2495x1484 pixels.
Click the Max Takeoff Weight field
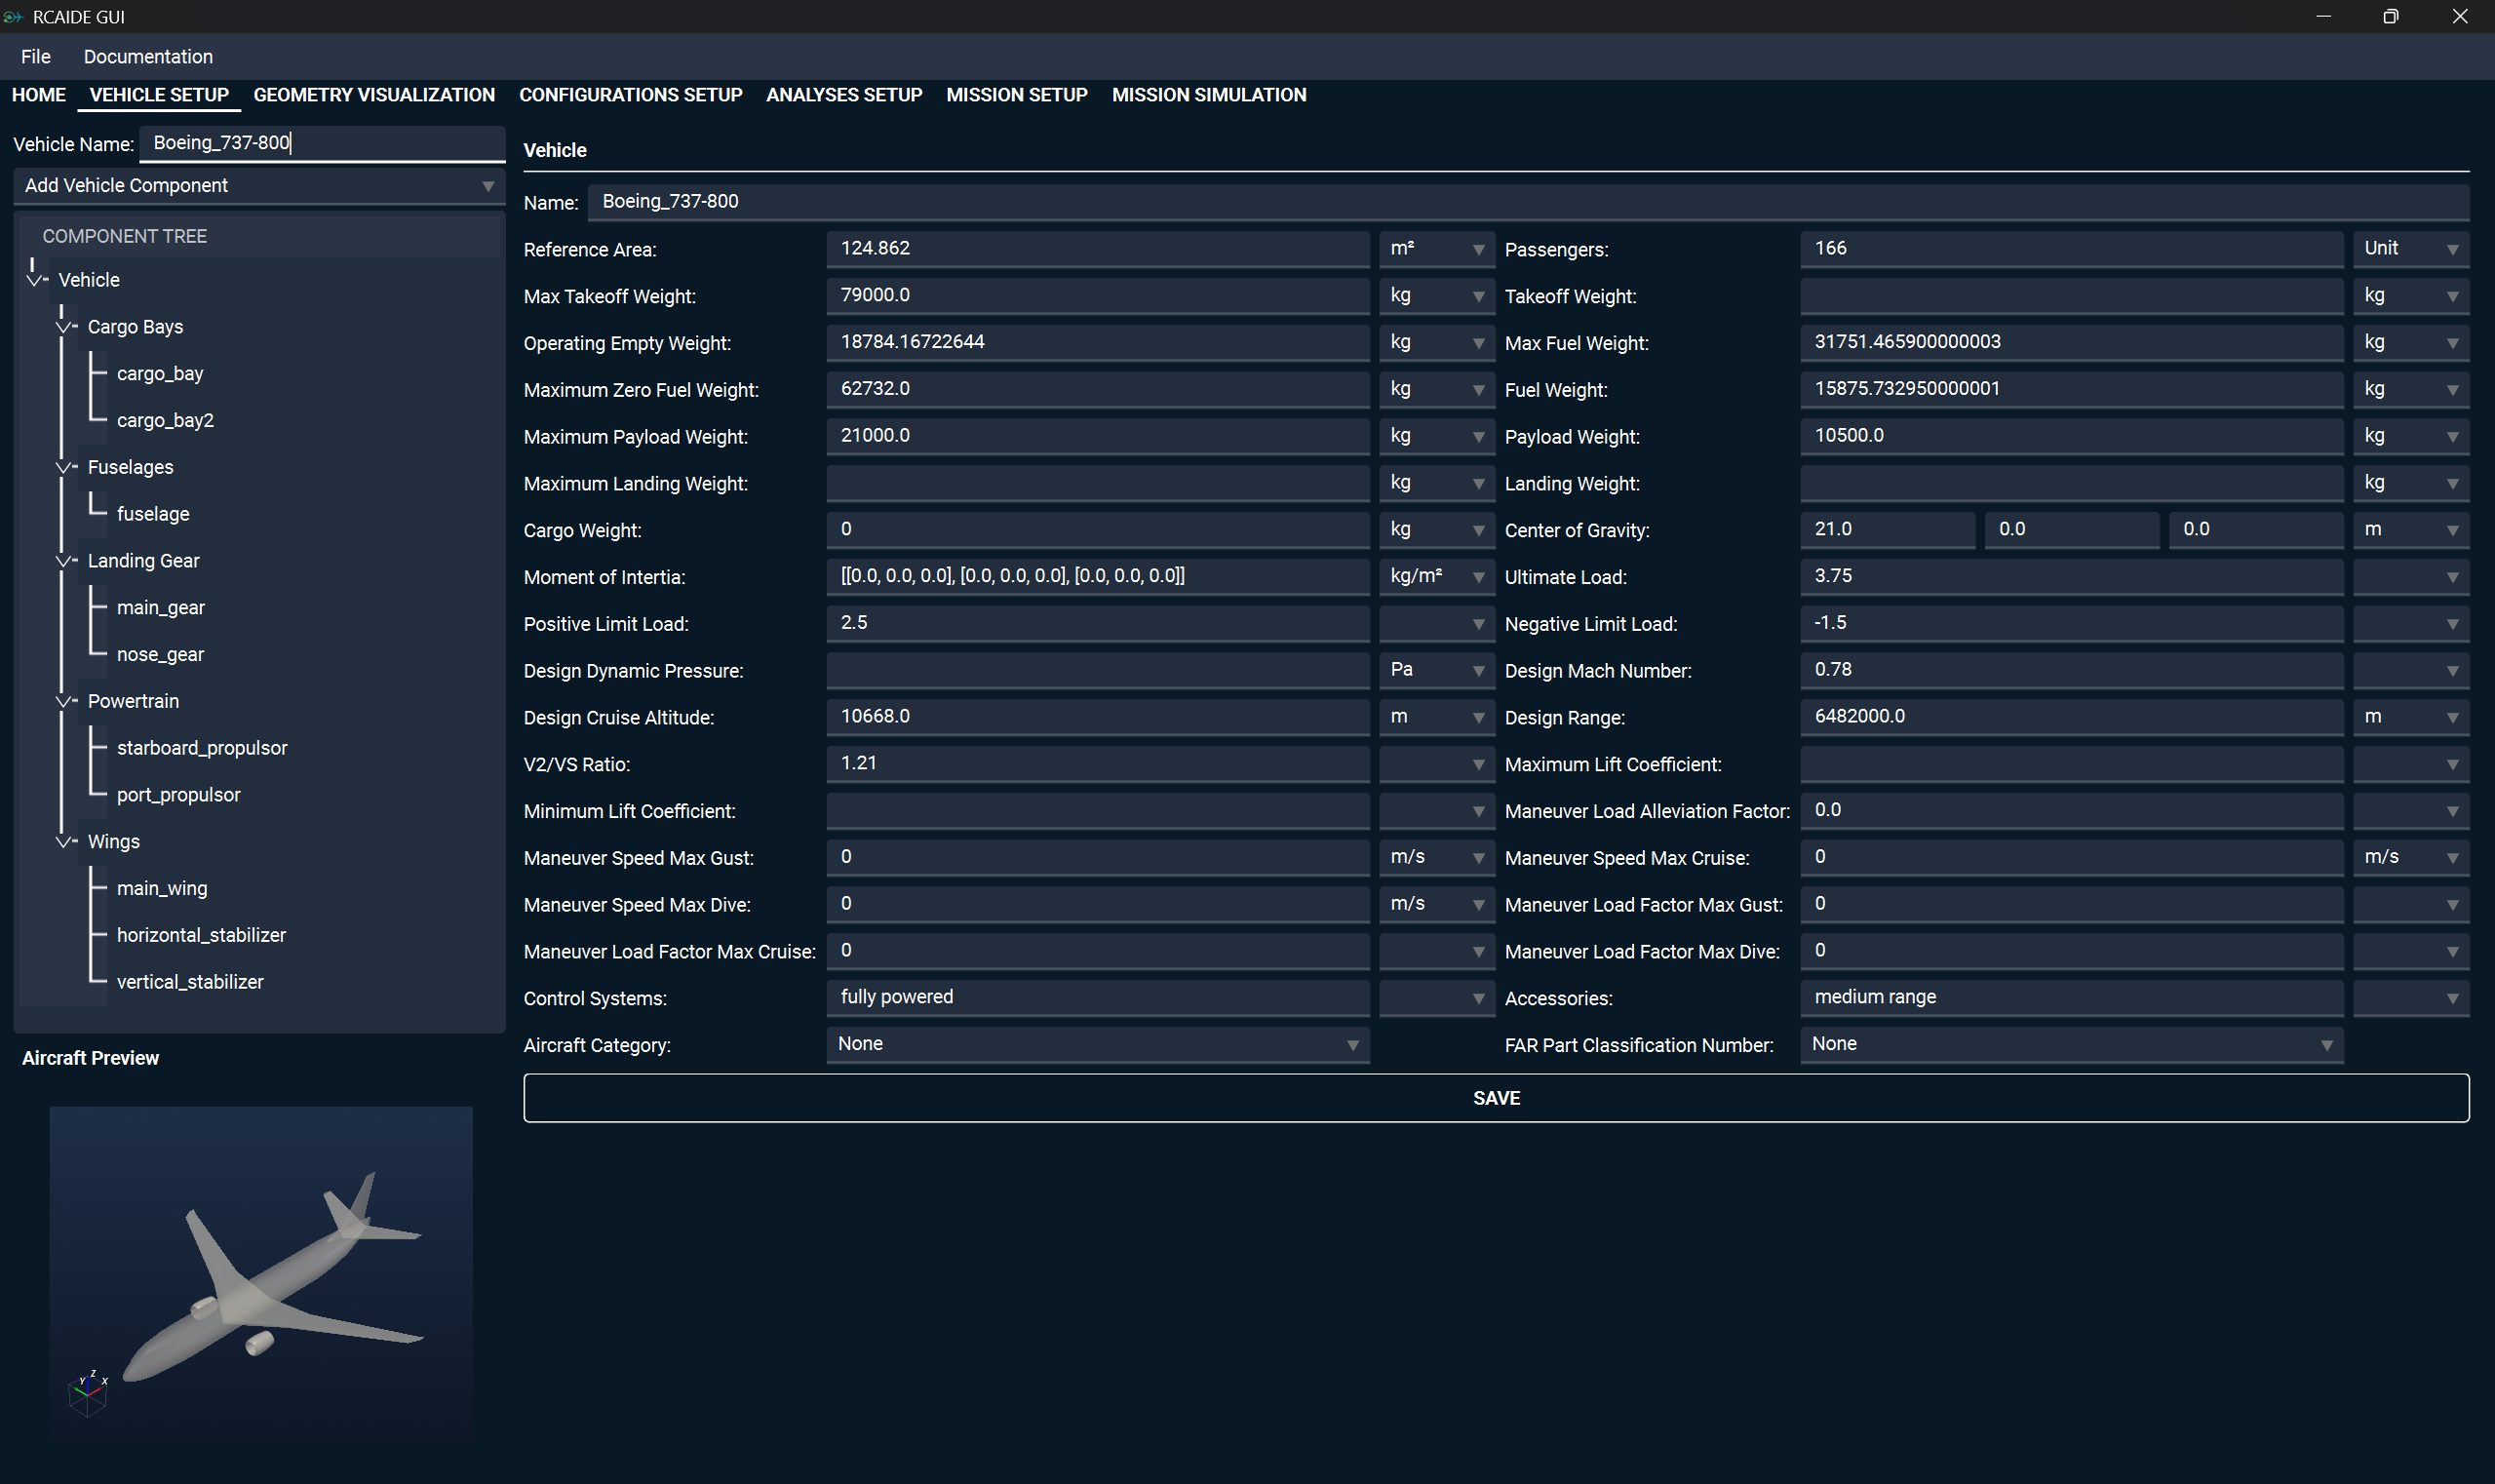(x=1097, y=296)
